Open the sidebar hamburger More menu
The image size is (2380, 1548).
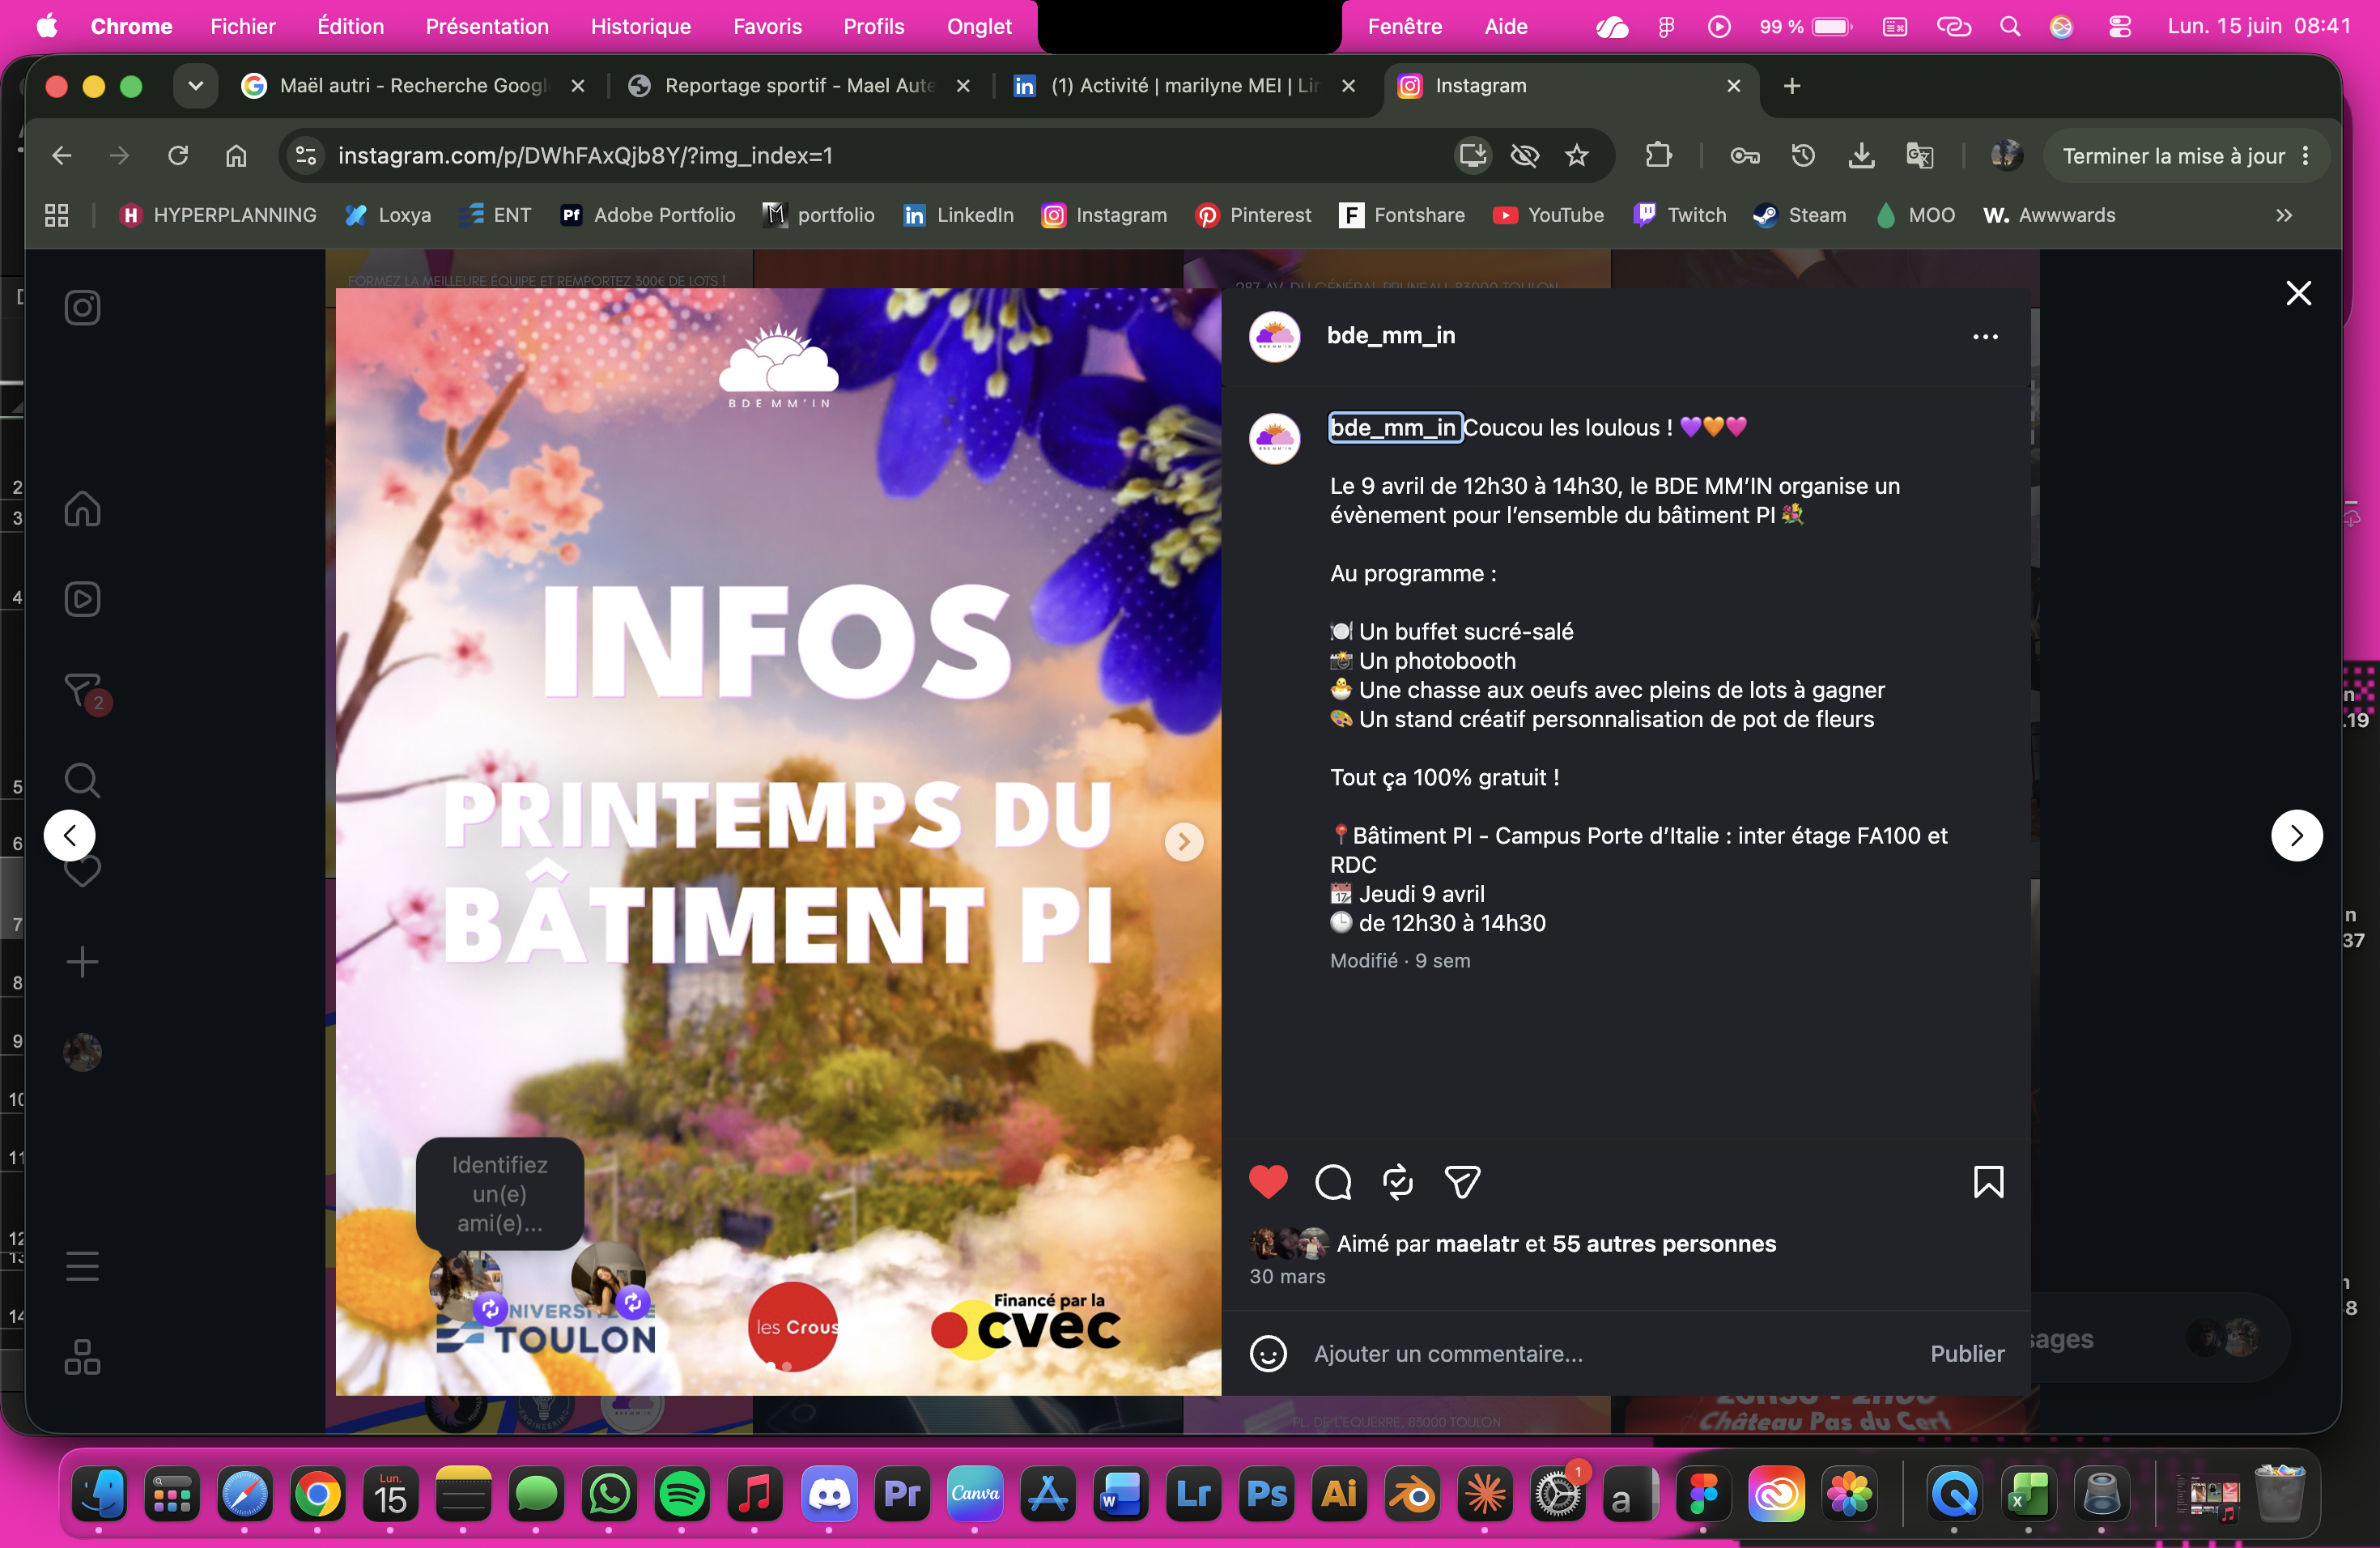(82, 1266)
